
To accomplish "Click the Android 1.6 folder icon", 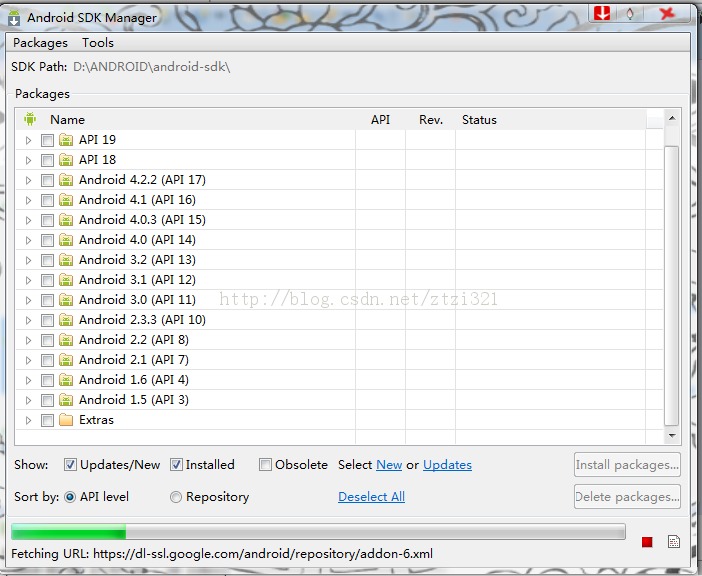I will 66,380.
